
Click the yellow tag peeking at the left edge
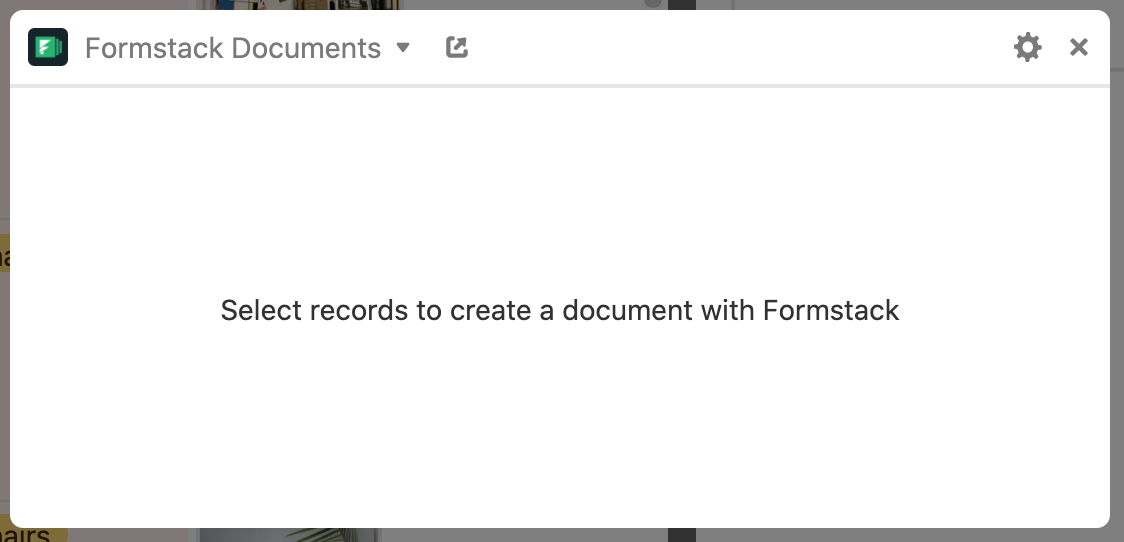click(x=4, y=253)
